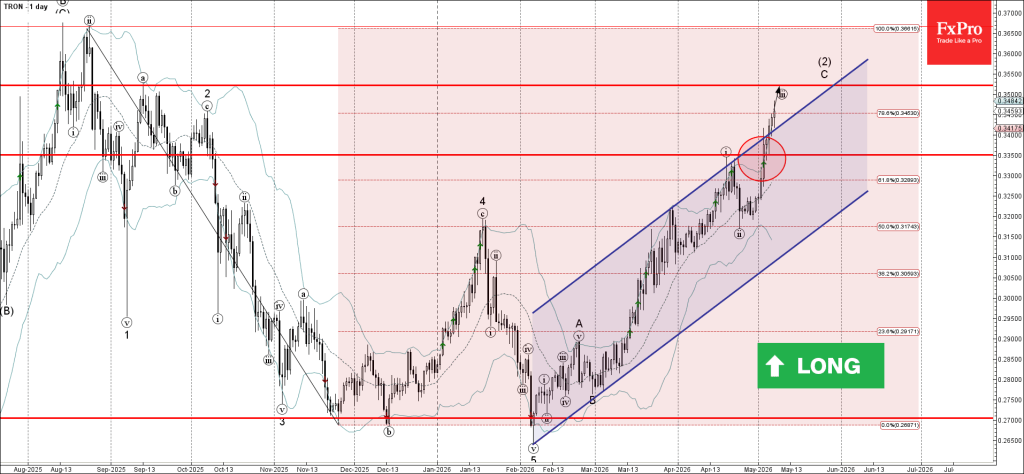Click the wave 4 label at January peak

pyautogui.click(x=483, y=202)
